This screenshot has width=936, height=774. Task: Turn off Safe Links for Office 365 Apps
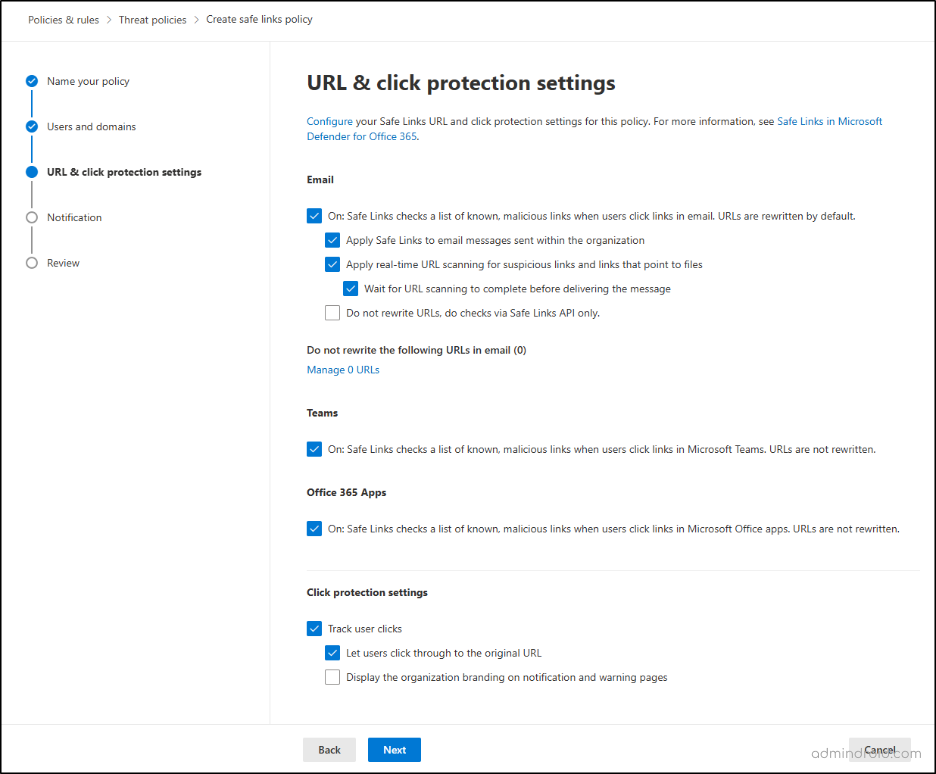[314, 528]
